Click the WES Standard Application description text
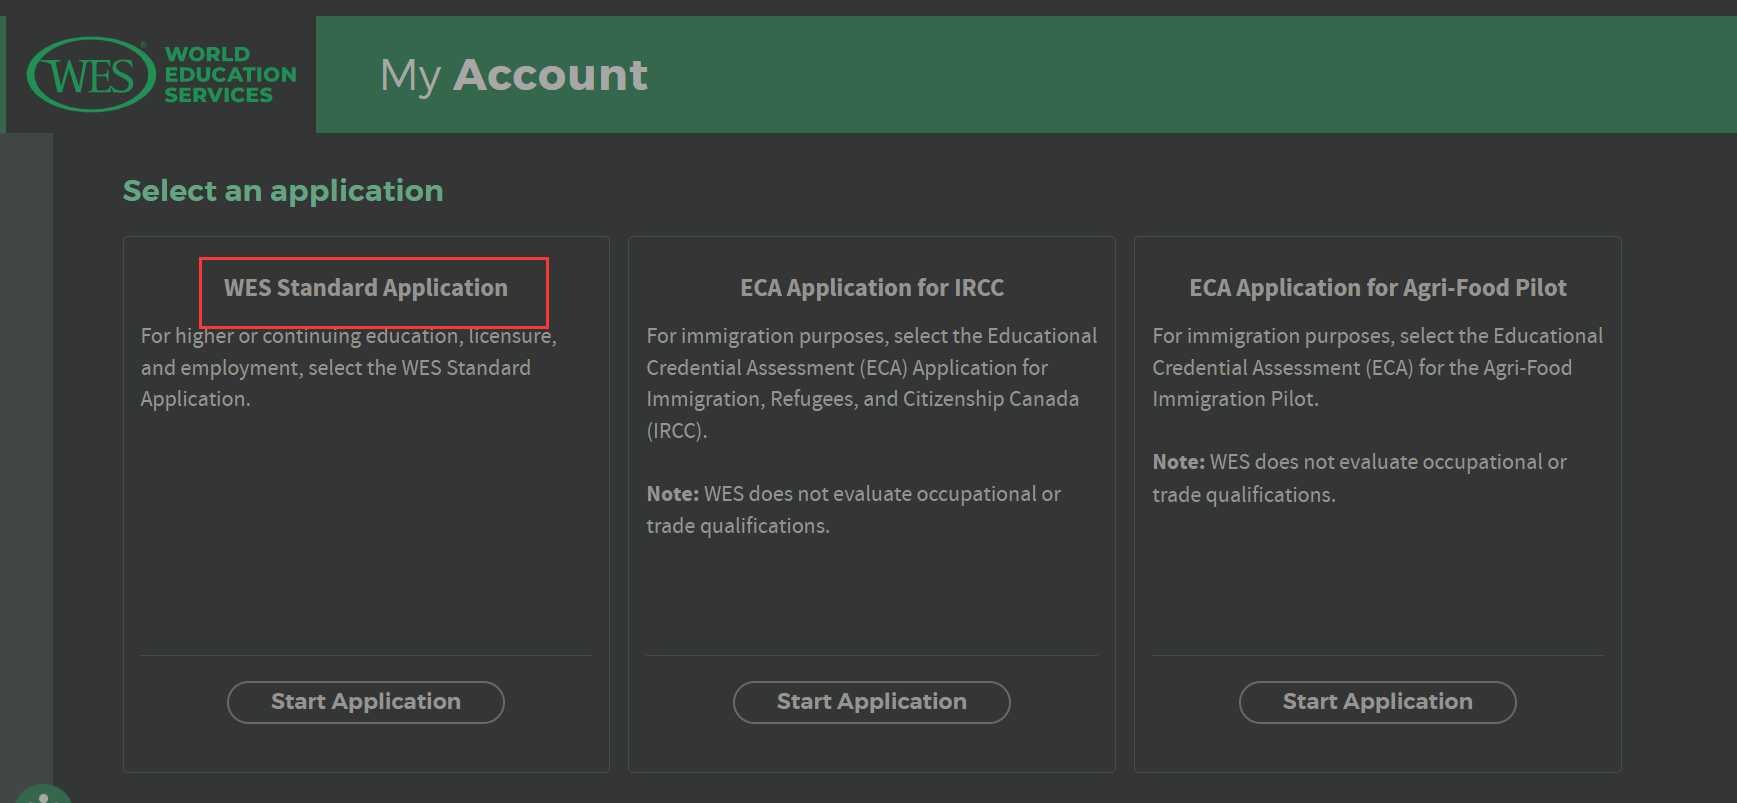Viewport: 1737px width, 803px height. tap(340, 368)
